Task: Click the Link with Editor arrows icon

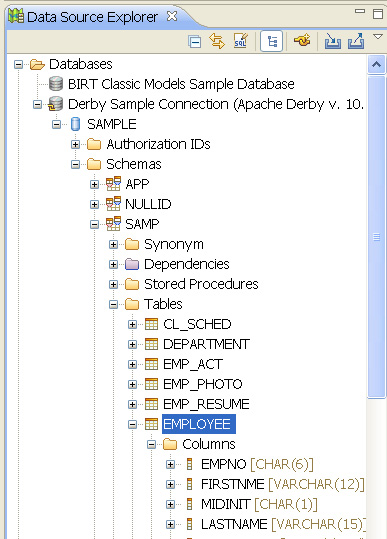Action: [x=217, y=41]
